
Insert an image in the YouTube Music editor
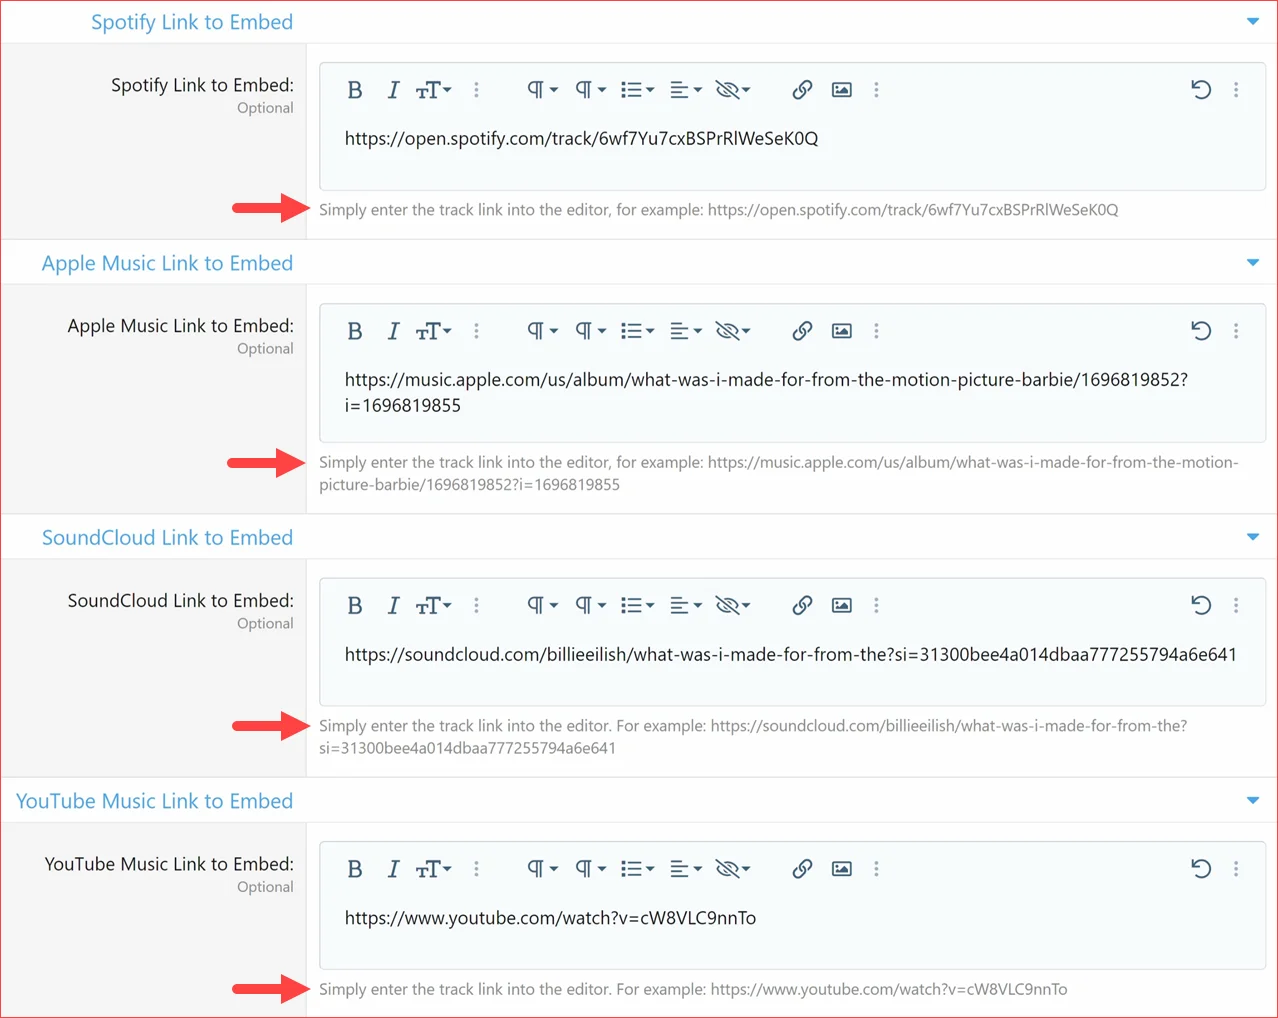point(842,869)
